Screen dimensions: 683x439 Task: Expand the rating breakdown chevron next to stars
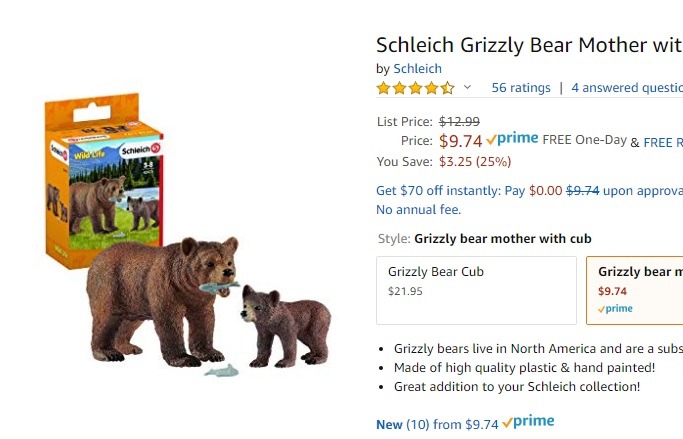tap(467, 88)
